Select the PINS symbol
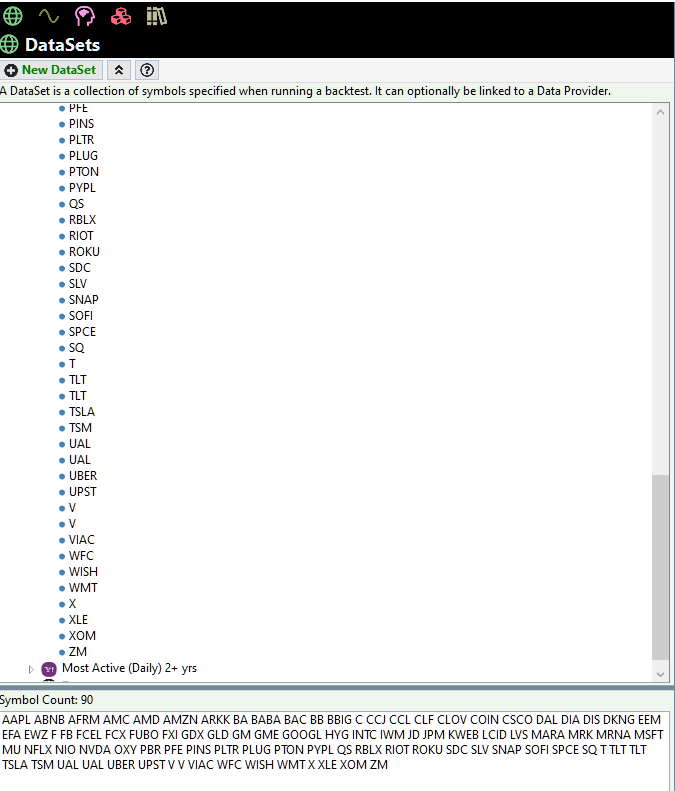The height and width of the screenshot is (791, 675). 81,124
